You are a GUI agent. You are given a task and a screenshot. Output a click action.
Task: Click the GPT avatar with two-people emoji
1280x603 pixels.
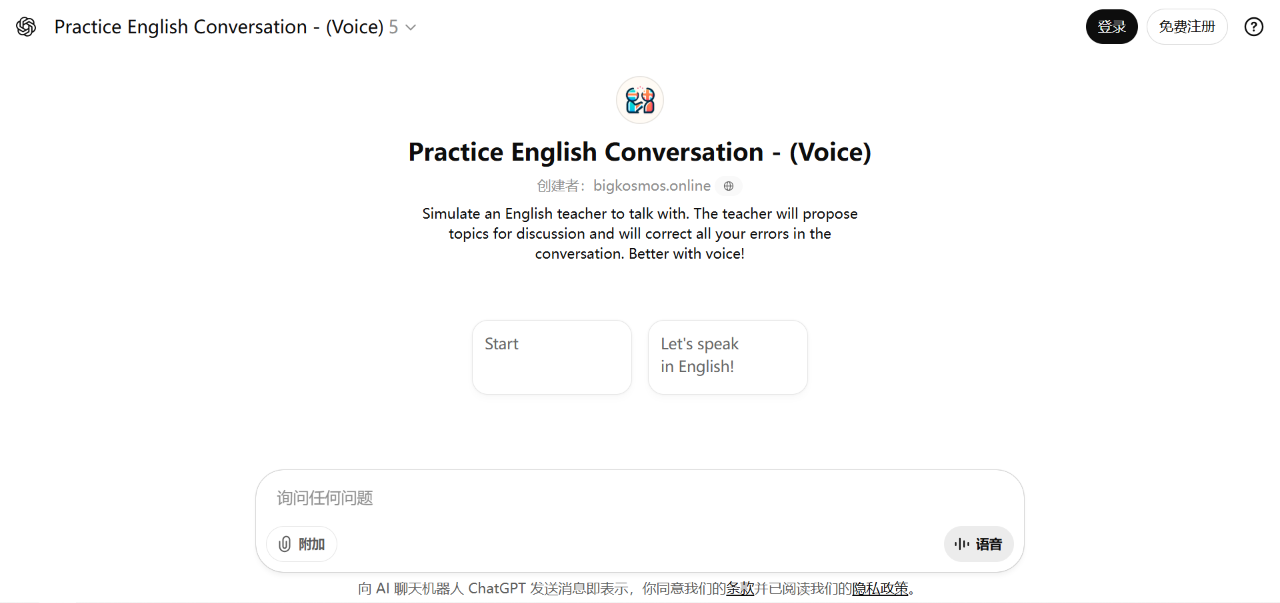[x=639, y=100]
